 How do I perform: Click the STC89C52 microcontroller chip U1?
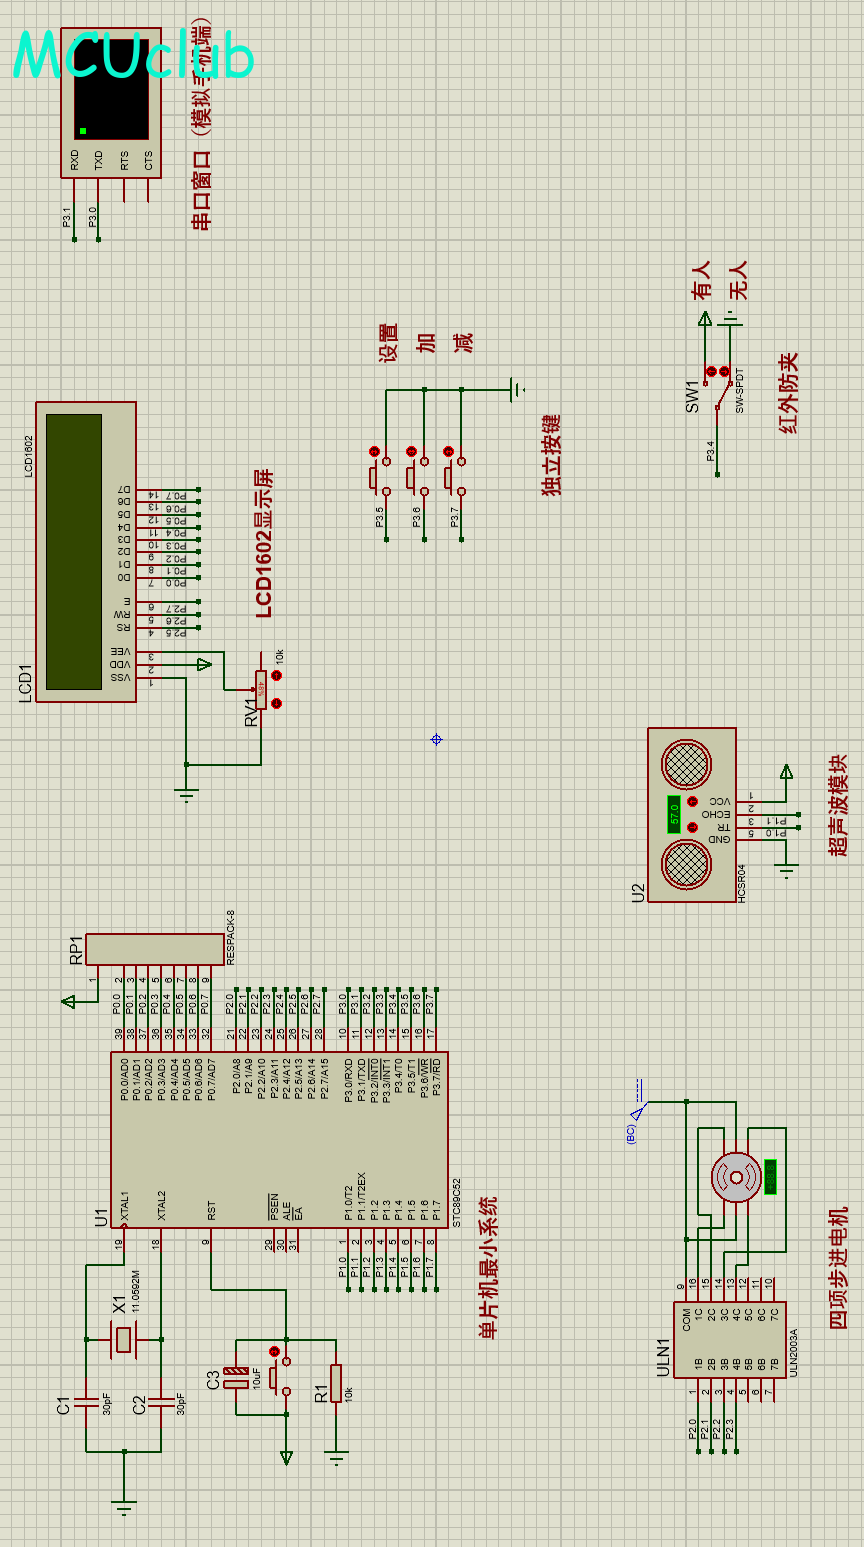(278, 1140)
